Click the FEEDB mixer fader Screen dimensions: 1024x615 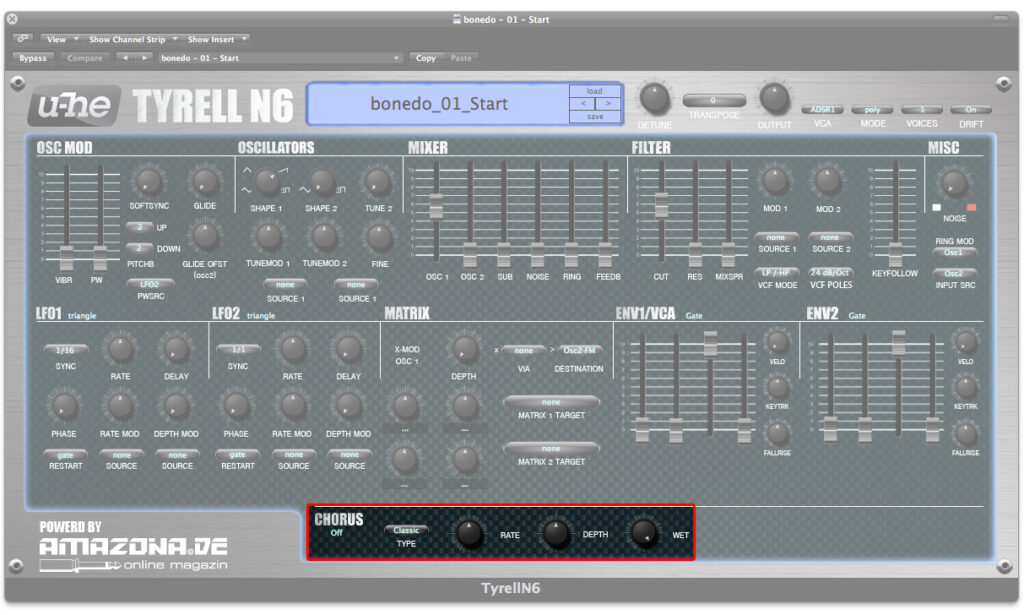[x=605, y=255]
